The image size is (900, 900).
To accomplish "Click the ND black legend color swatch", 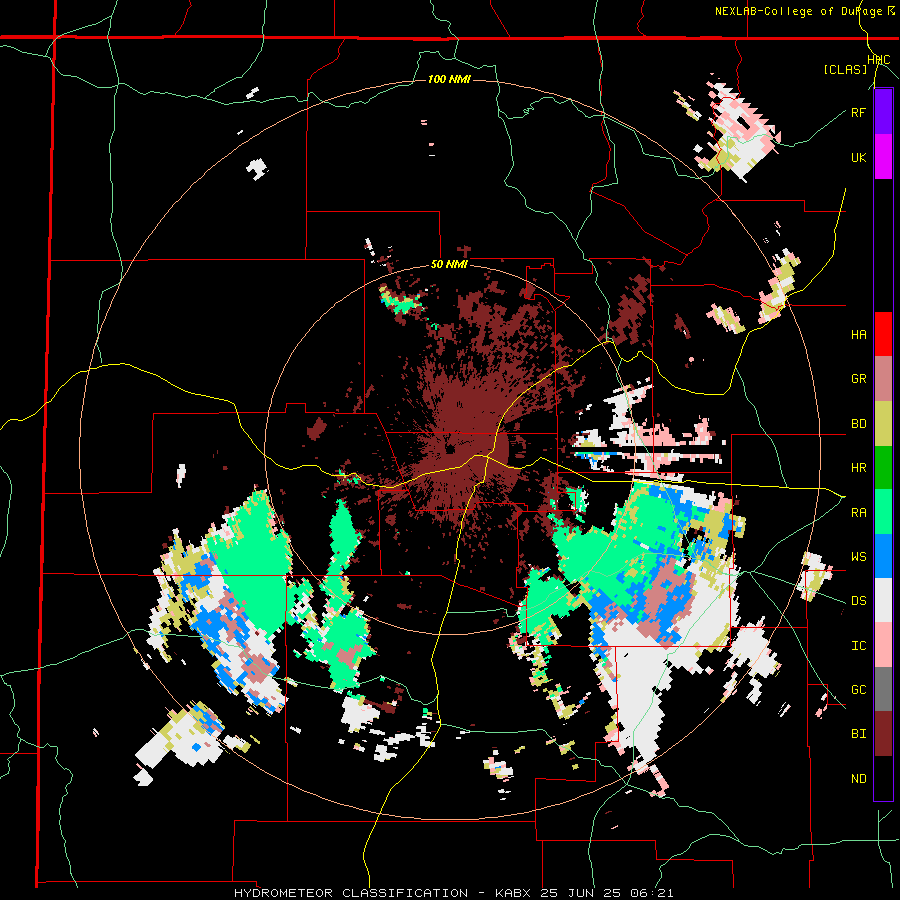I will [883, 778].
